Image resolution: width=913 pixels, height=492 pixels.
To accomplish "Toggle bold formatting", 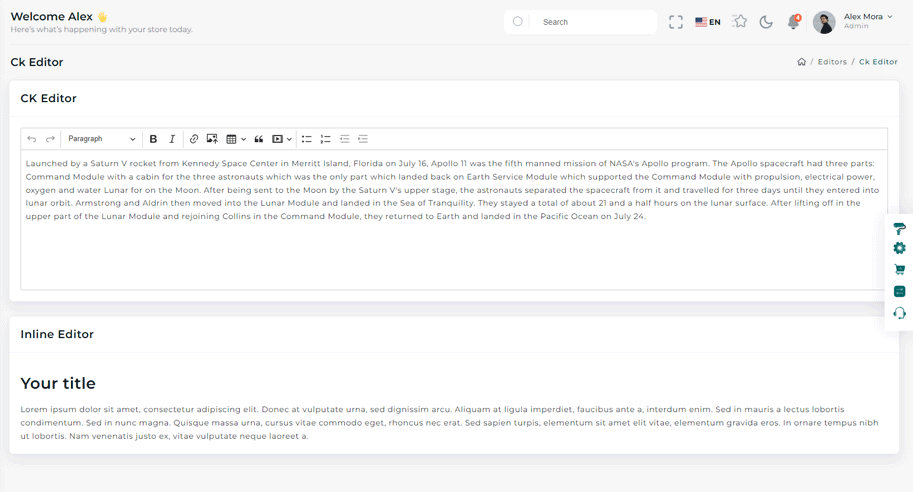I will click(x=153, y=139).
